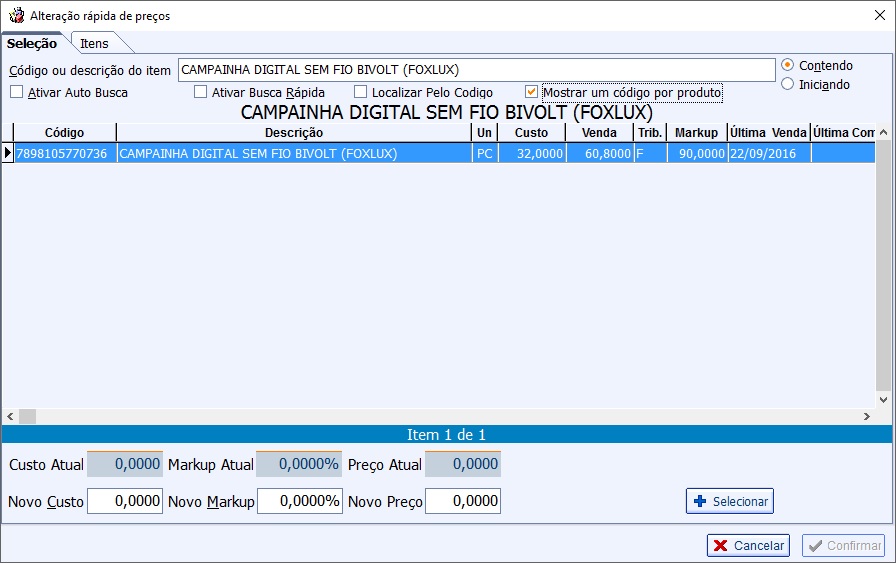
Task: Select code cell 7898105770736
Action: [65, 153]
